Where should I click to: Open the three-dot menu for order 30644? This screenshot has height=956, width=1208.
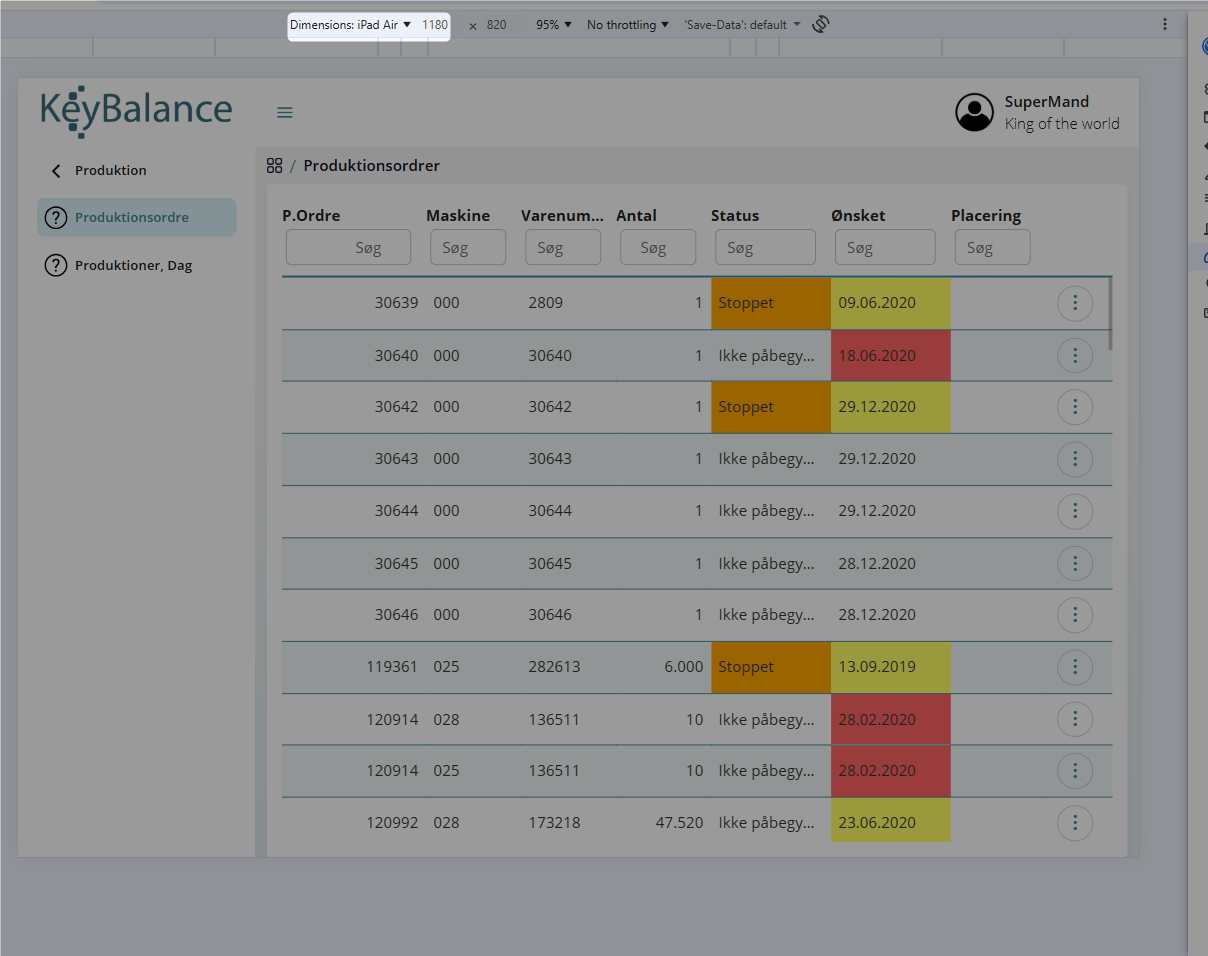pyautogui.click(x=1074, y=511)
